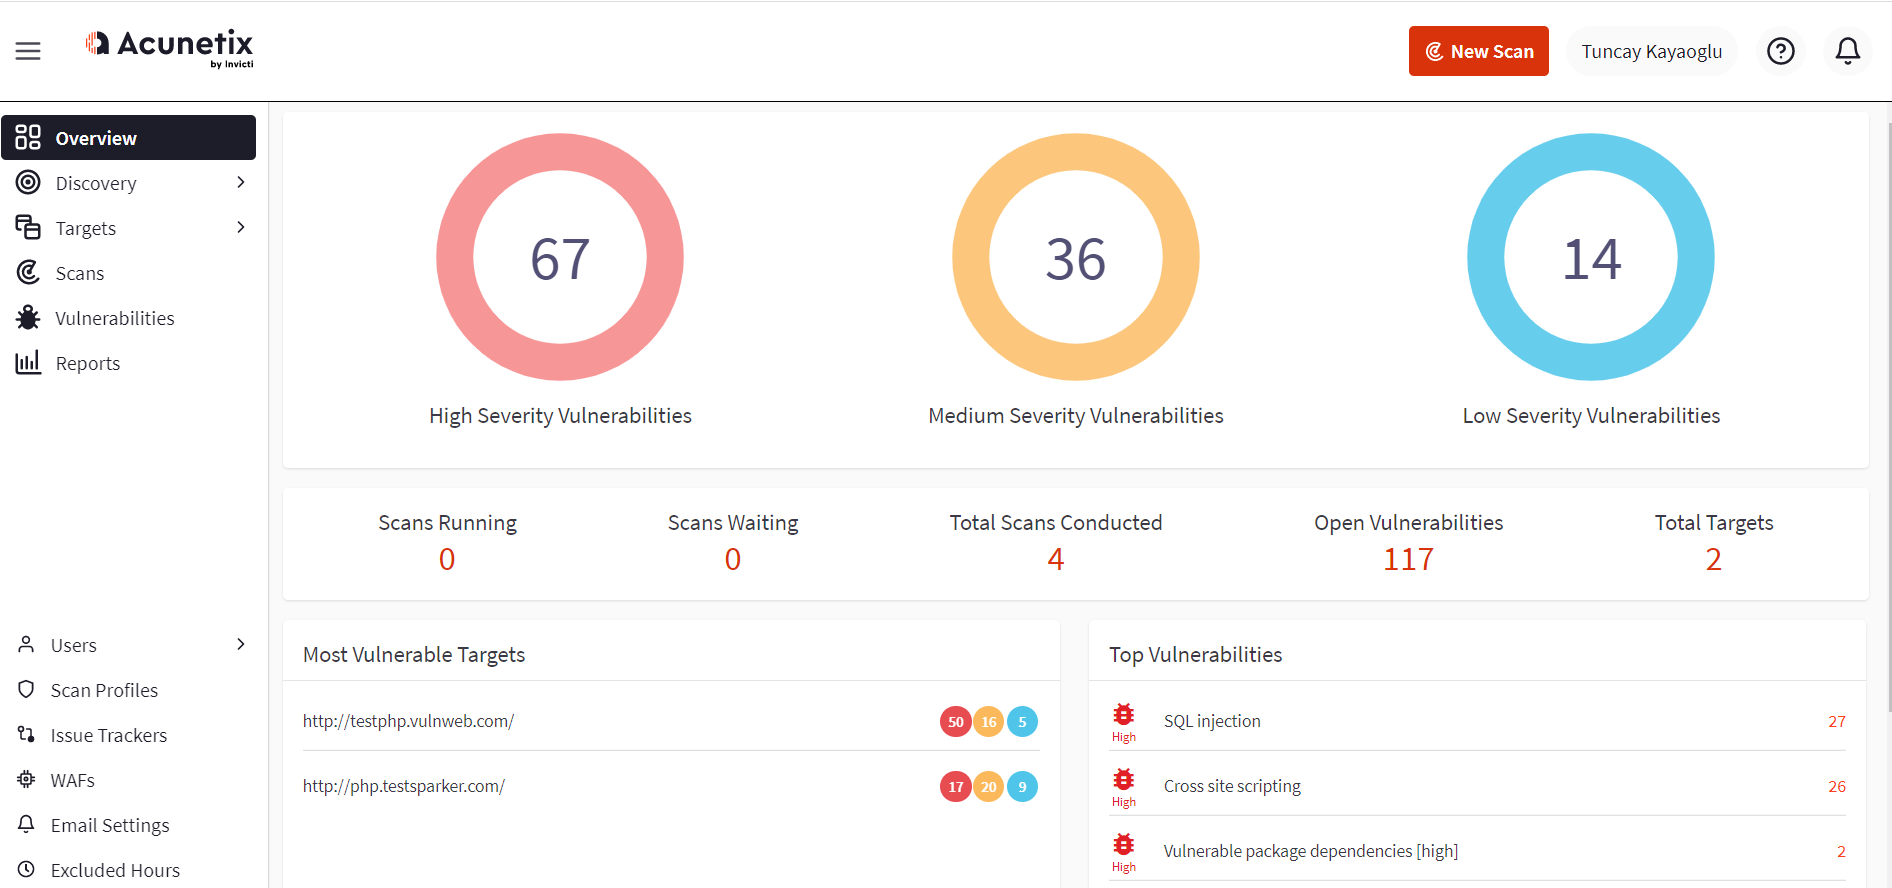Viewport: 1892px width, 888px height.
Task: Click the Acunetix logo
Action: pos(170,47)
